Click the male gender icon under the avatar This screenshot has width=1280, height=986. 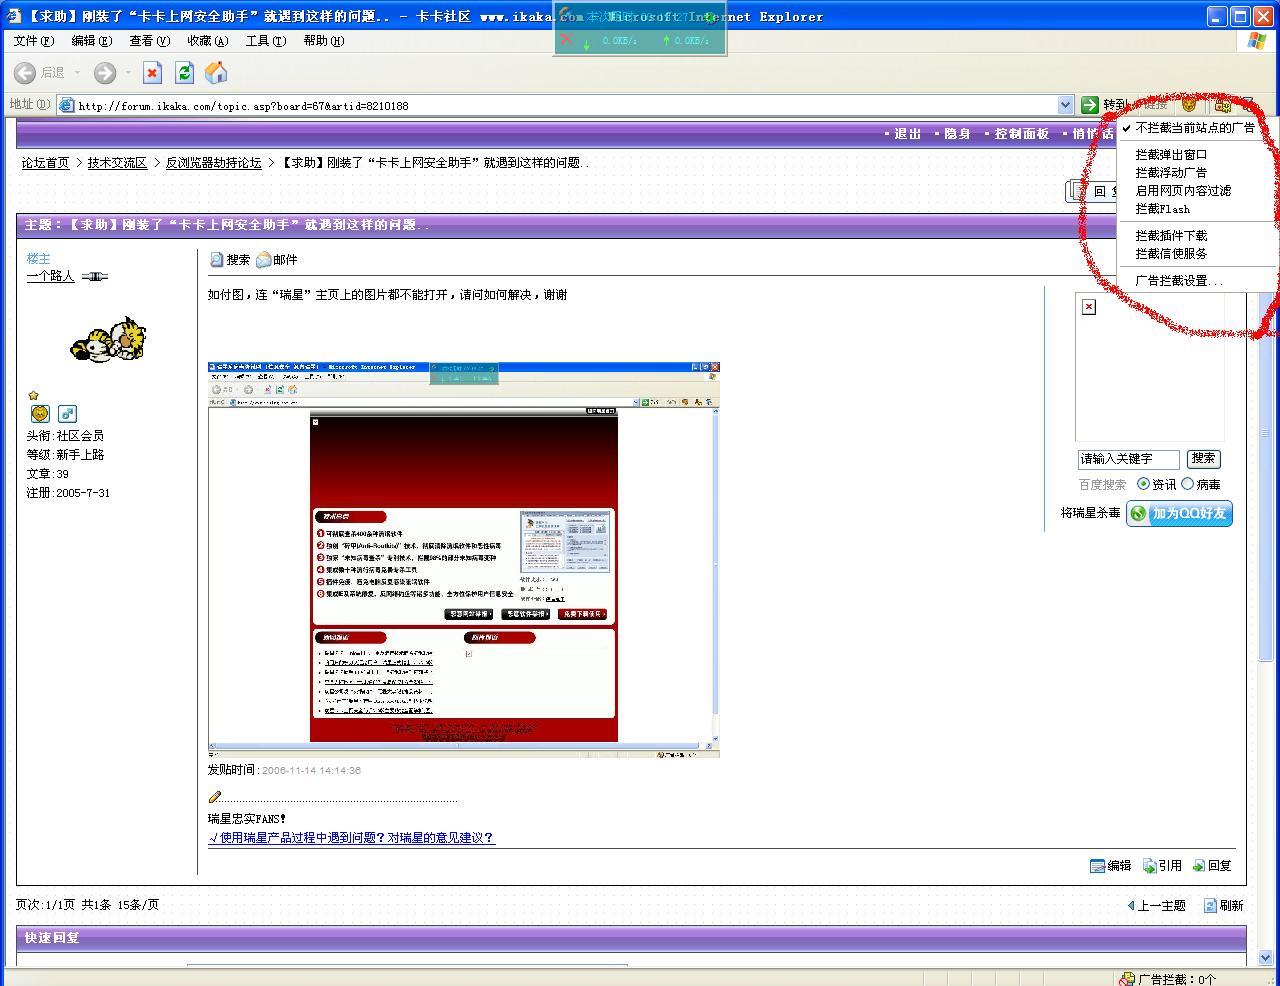[x=67, y=413]
